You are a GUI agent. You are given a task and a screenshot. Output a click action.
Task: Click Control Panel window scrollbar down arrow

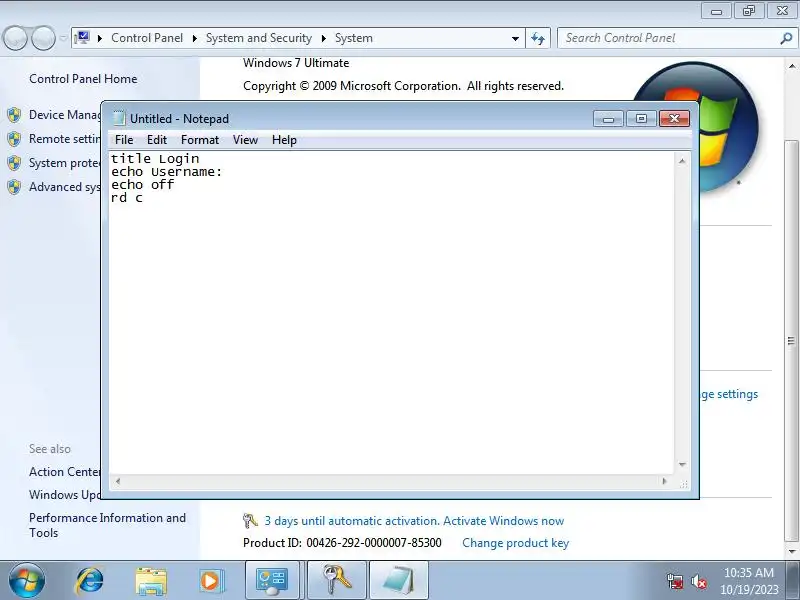791,551
